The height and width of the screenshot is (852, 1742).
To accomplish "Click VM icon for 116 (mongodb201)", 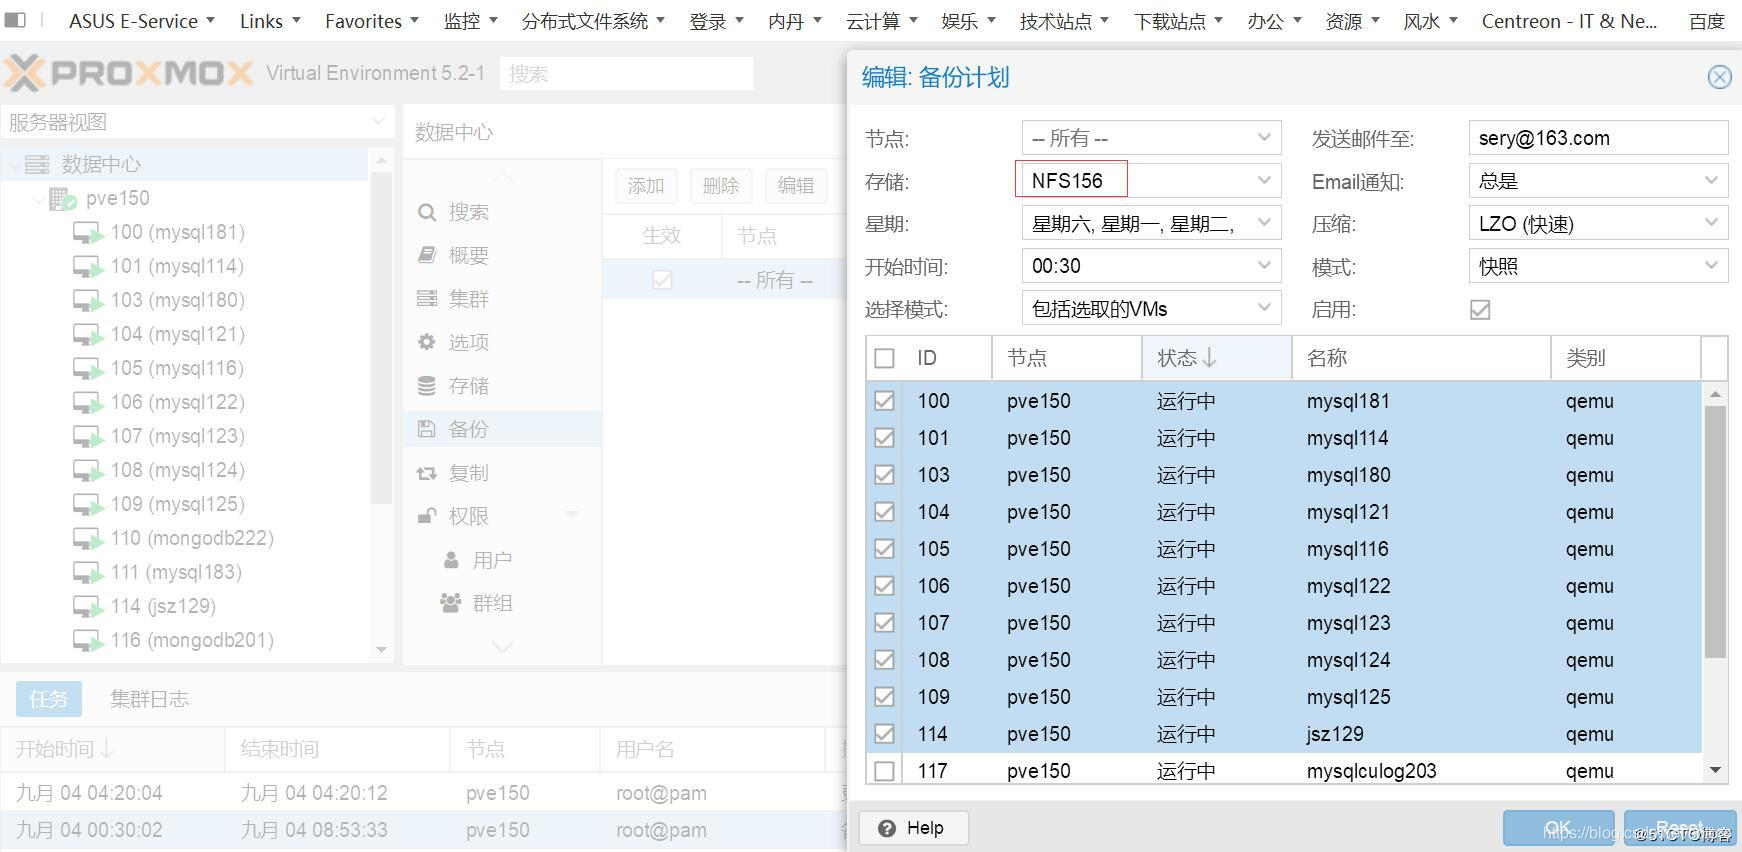I will (88, 641).
